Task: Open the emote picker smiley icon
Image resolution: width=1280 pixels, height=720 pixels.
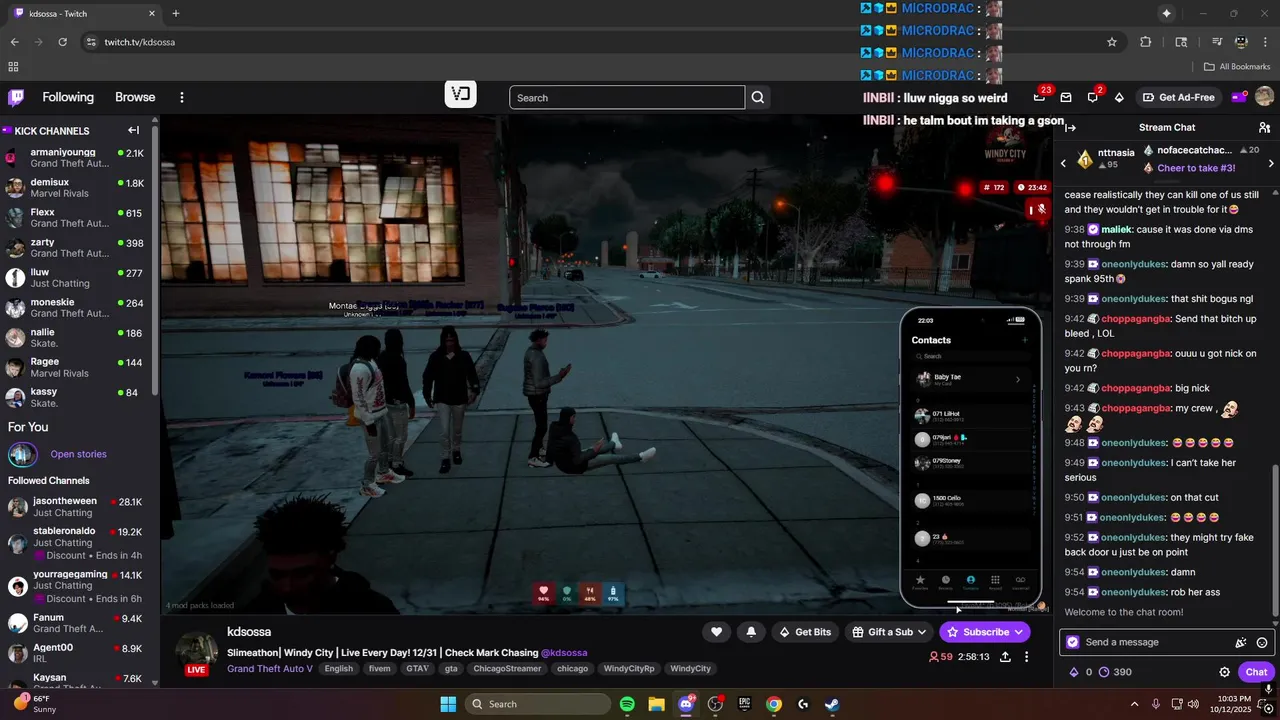Action: (x=1262, y=642)
